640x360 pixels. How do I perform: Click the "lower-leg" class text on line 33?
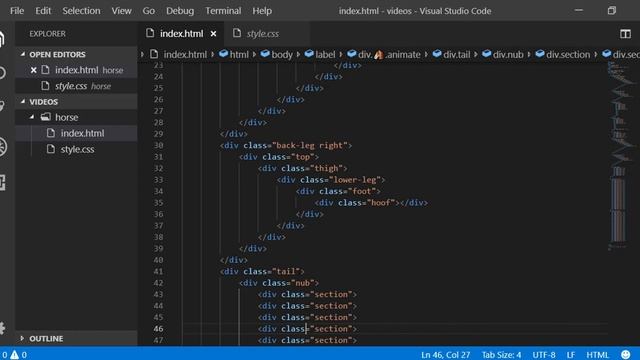(355, 180)
